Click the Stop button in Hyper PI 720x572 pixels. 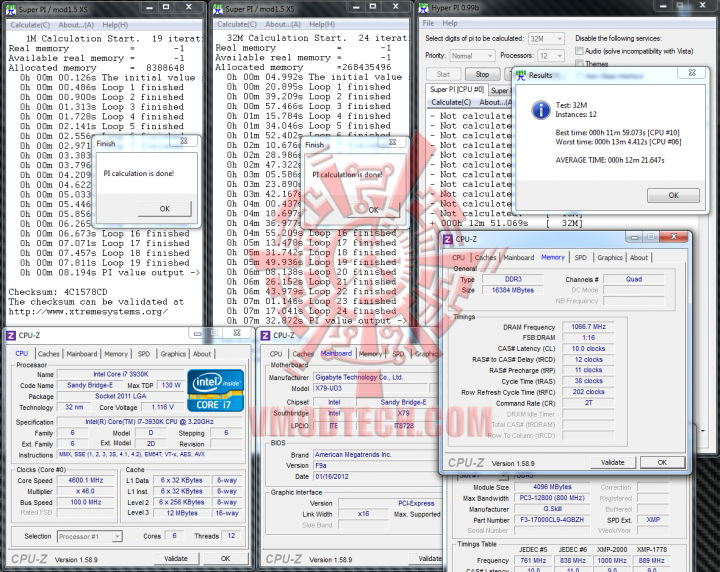click(482, 74)
